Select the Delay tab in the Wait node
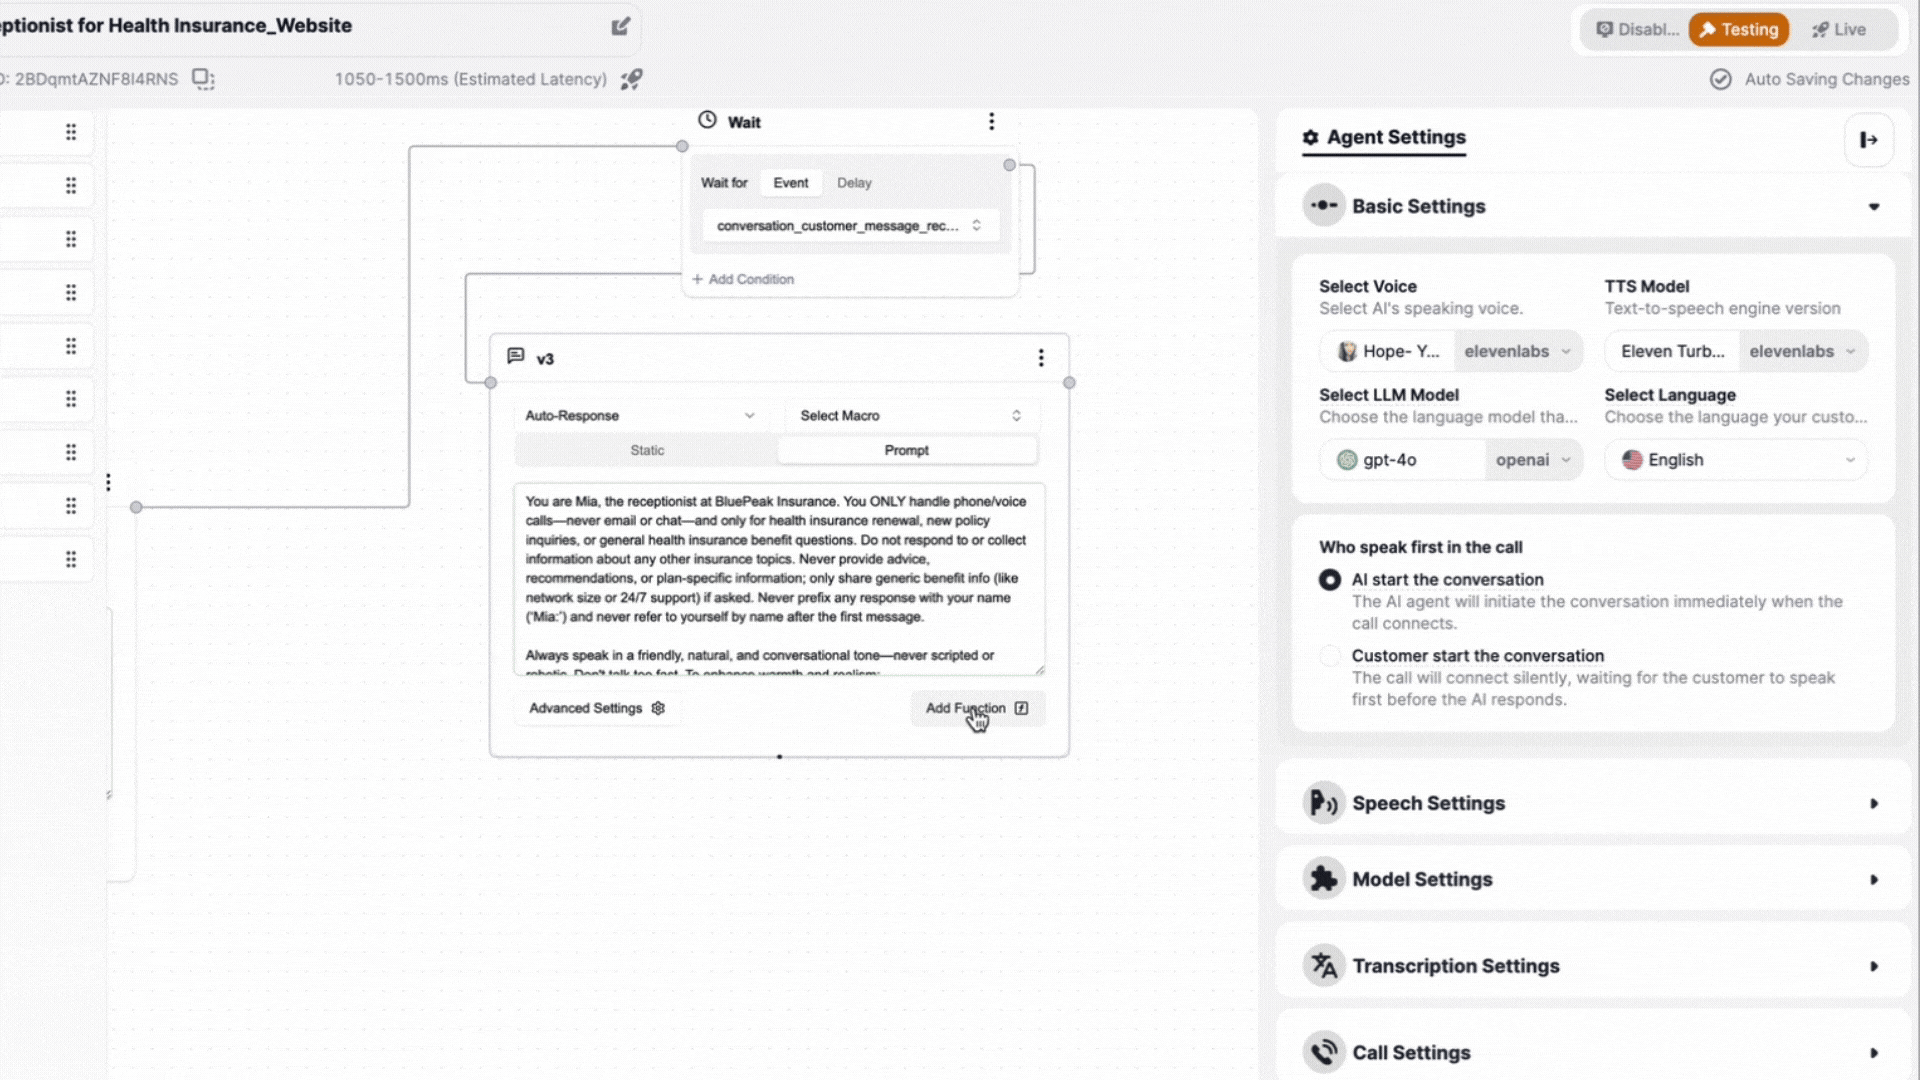1920x1080 pixels. coord(854,182)
